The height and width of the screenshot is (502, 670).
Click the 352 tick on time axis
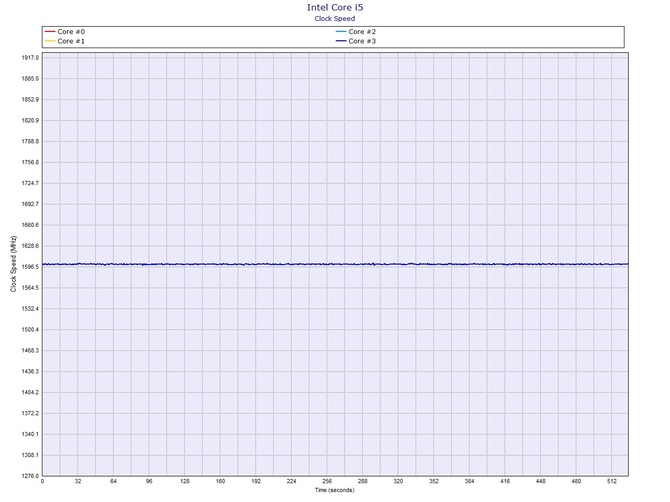(434, 481)
